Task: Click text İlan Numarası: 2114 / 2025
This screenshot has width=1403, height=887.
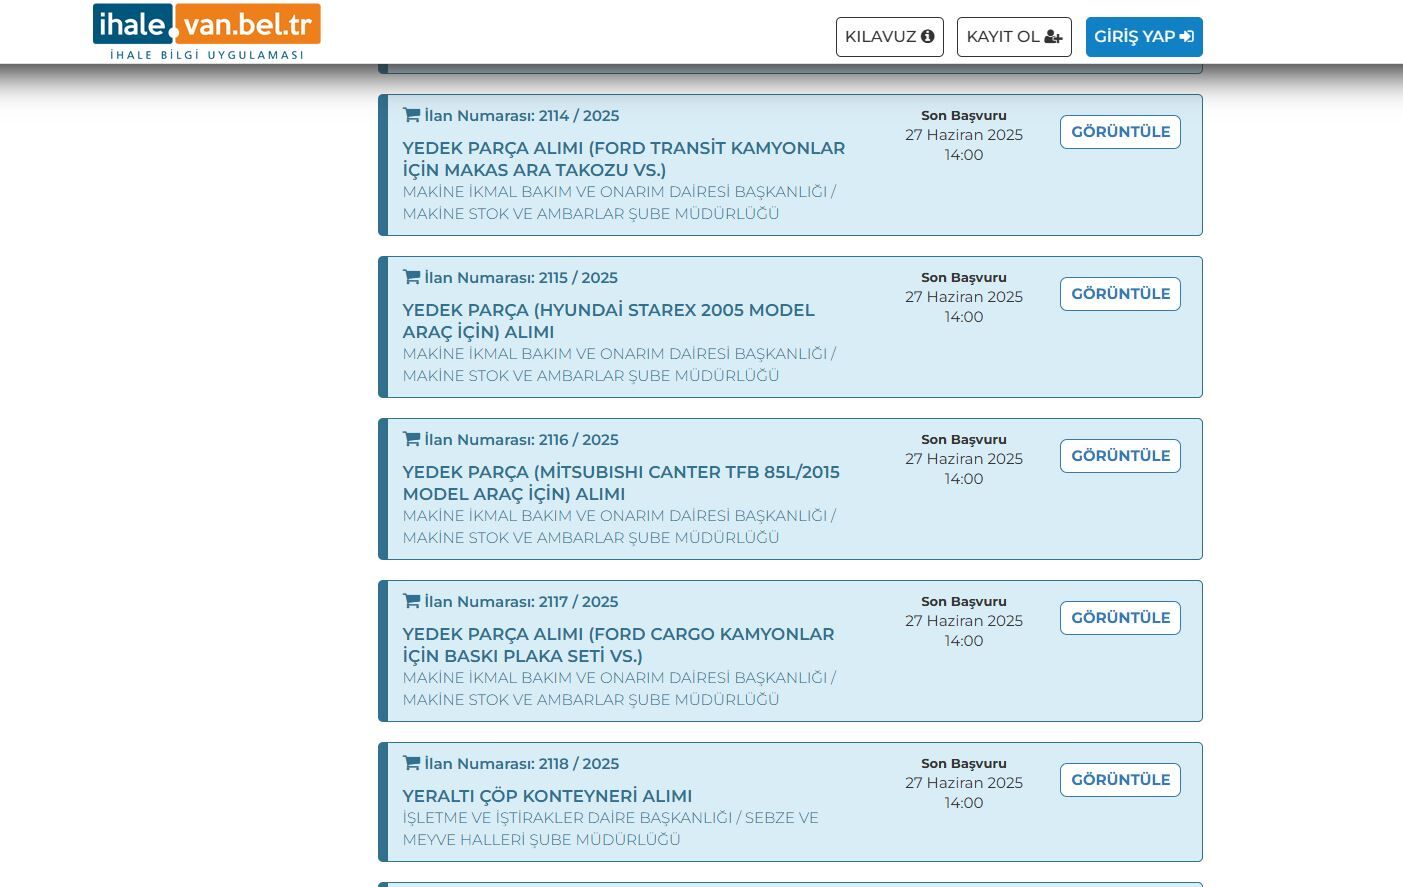Action: click(x=521, y=115)
